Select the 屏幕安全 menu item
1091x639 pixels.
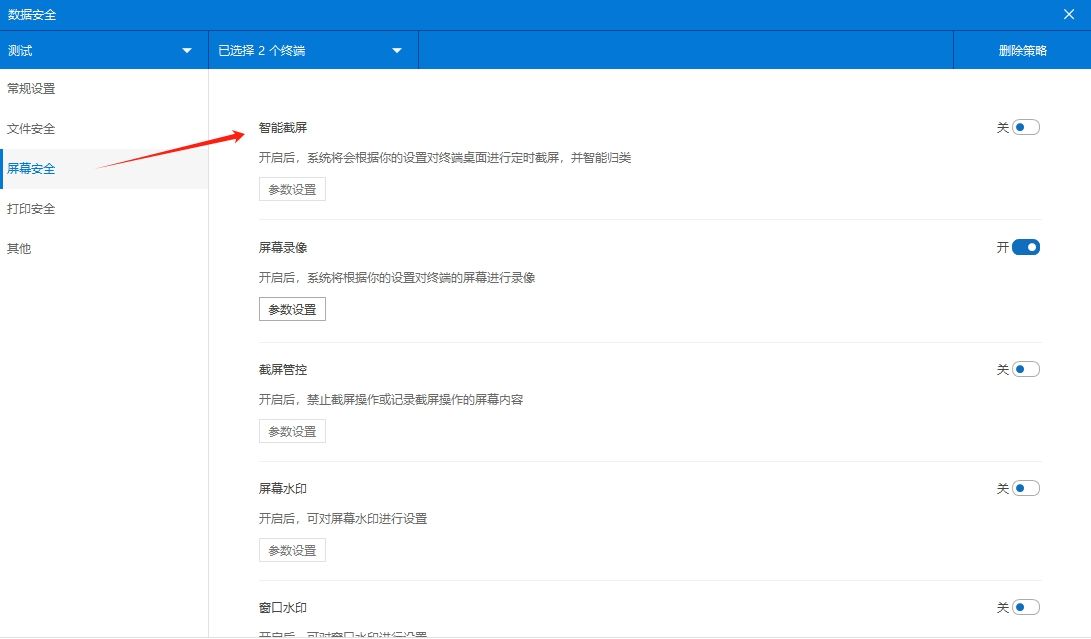[x=104, y=168]
